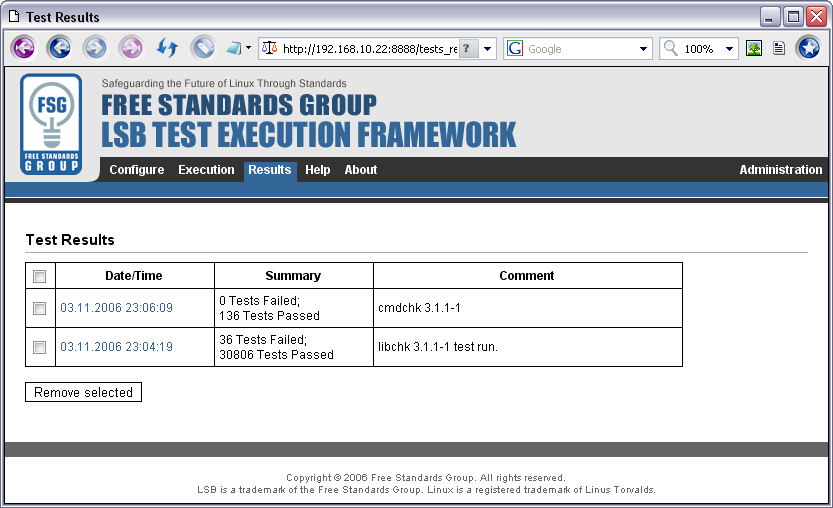Go back with the blue Back arrow
This screenshot has height=508, width=833.
pos(60,48)
